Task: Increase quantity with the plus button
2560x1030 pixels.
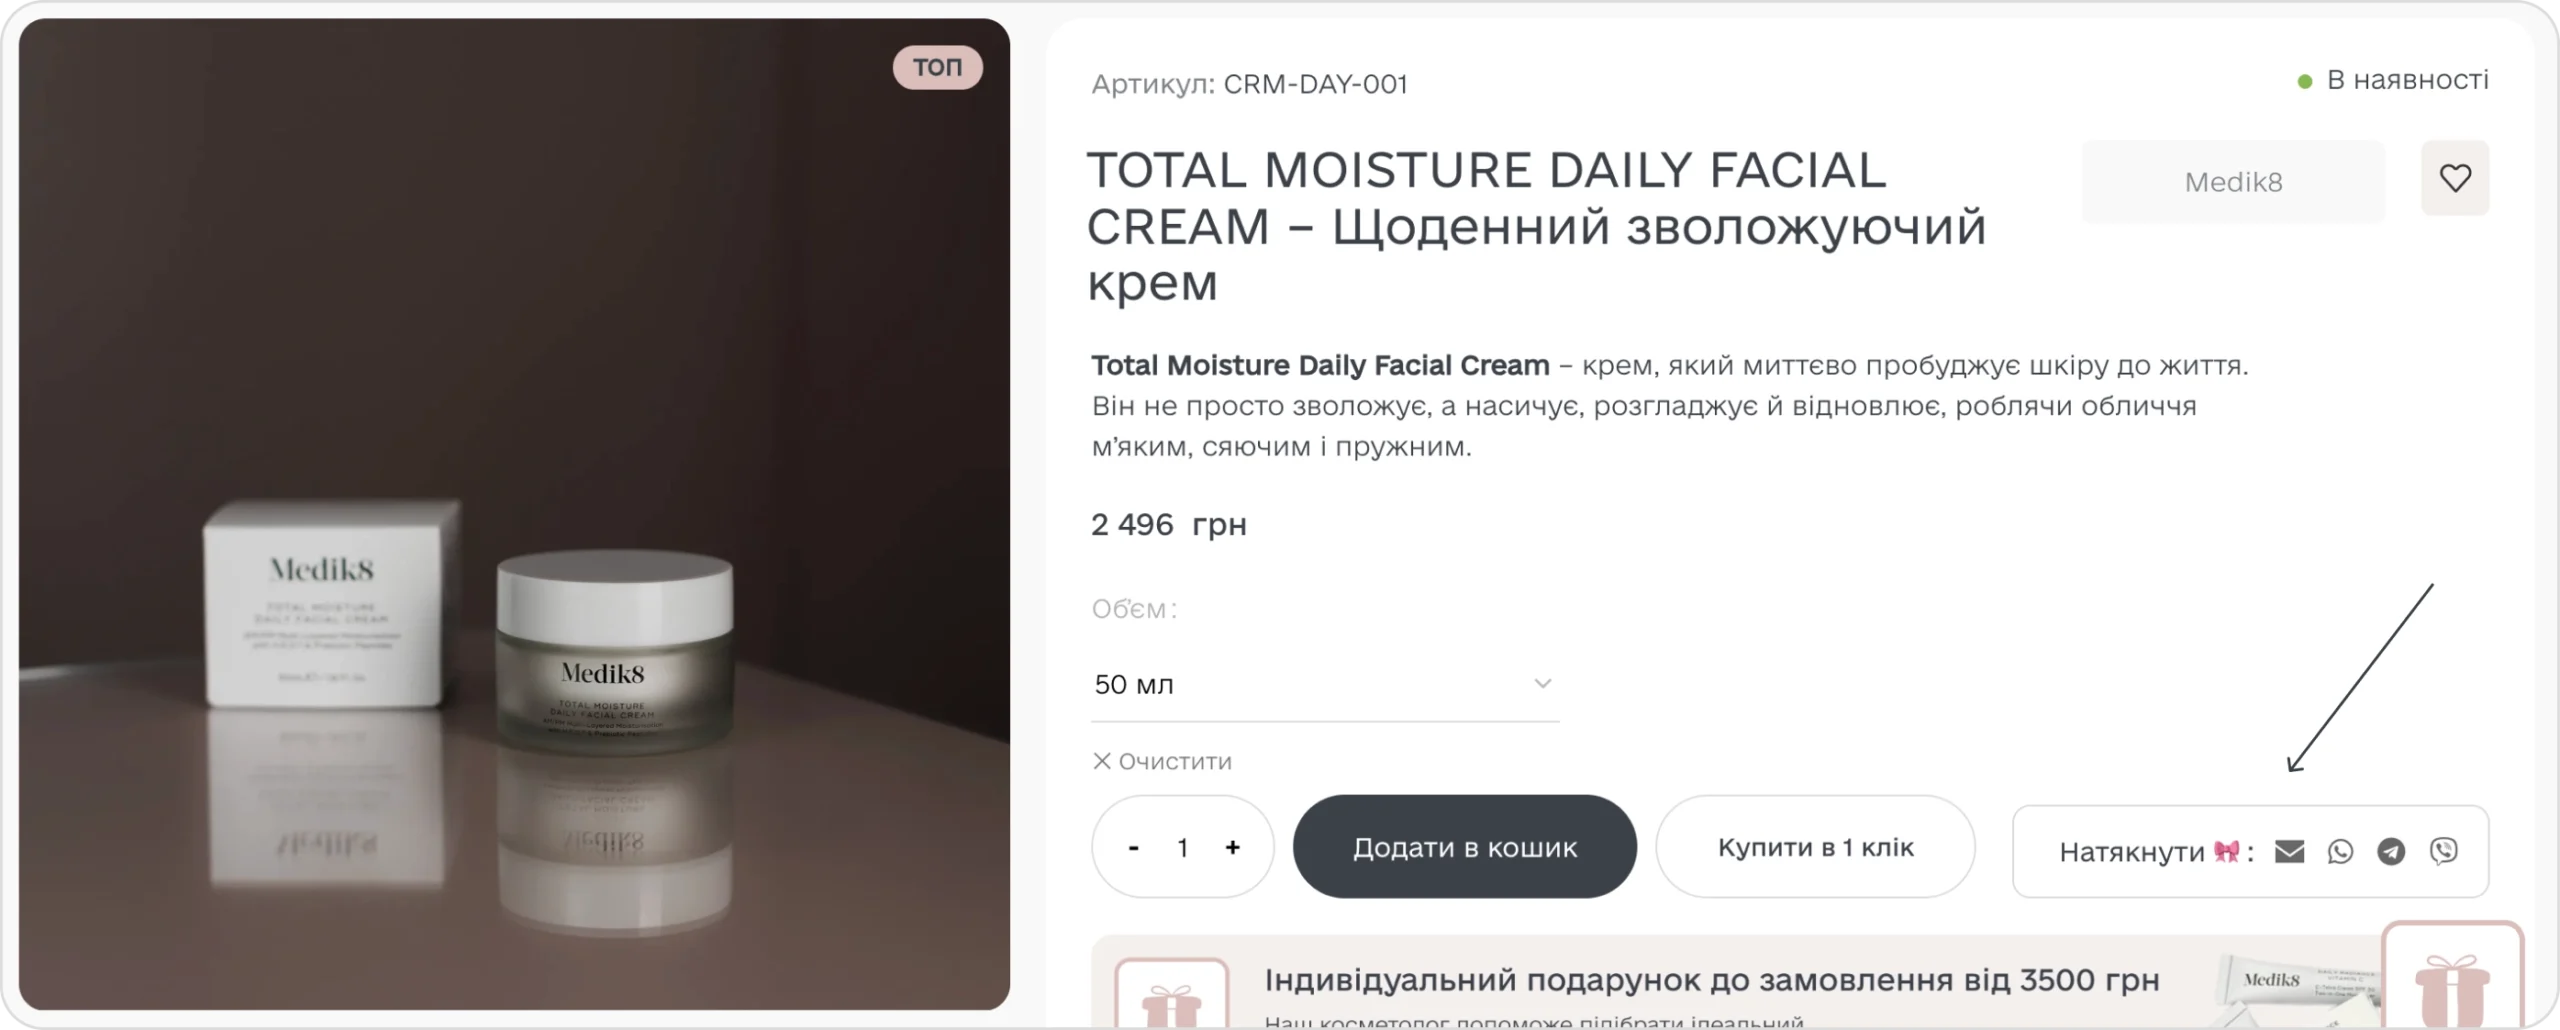Action: pyautogui.click(x=1232, y=848)
